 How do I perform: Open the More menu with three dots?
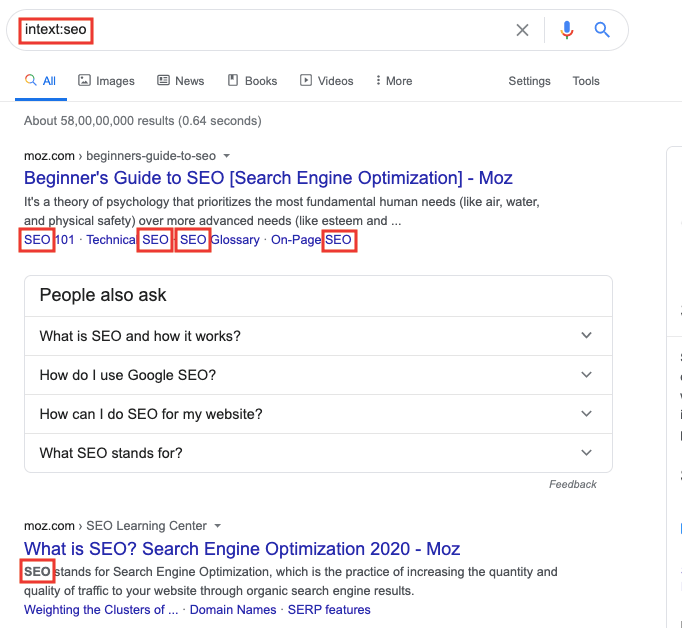[393, 81]
